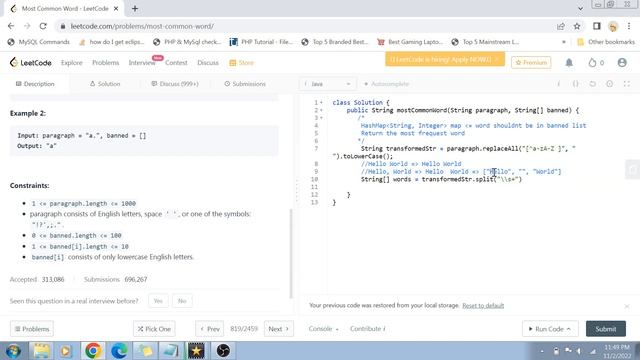
Task: Reload the page with the refresh icon
Action: tap(43, 26)
